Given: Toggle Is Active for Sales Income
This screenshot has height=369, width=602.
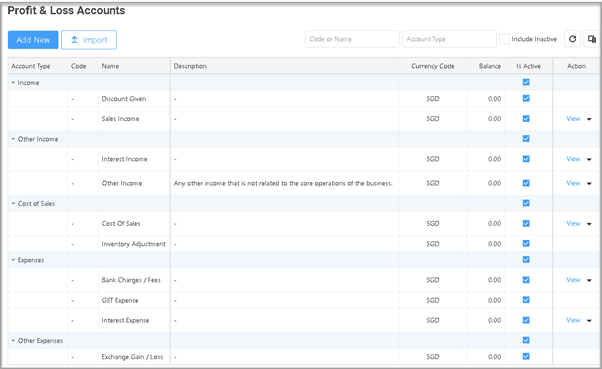Looking at the screenshot, I should 526,119.
